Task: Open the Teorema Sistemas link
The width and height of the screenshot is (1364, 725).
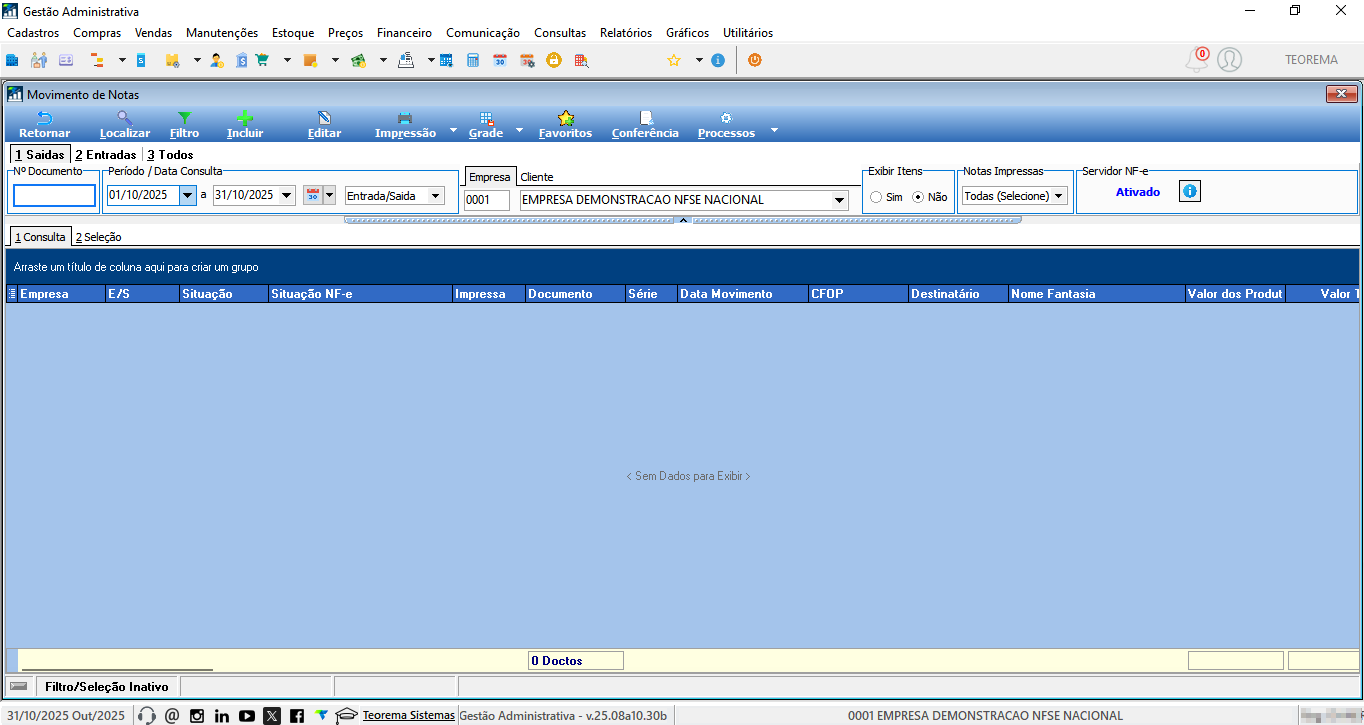Action: (408, 715)
